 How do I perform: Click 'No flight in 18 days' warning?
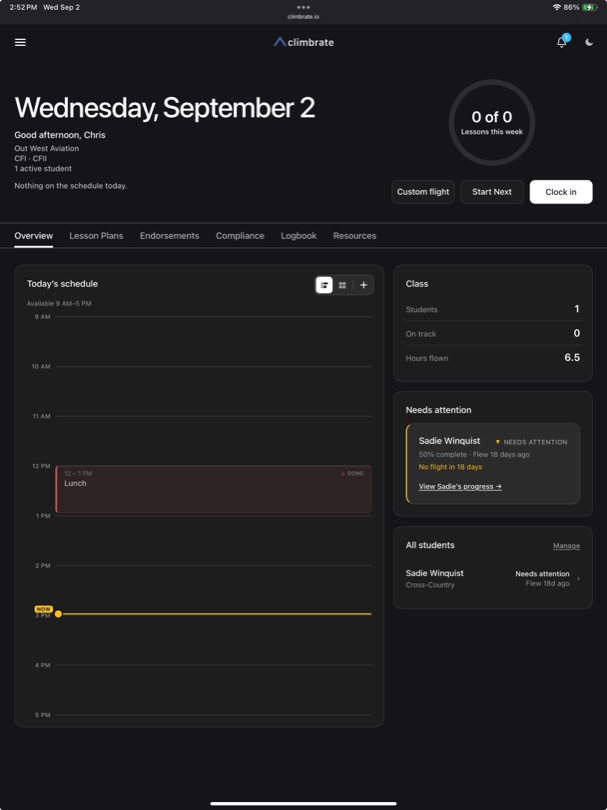[450, 466]
